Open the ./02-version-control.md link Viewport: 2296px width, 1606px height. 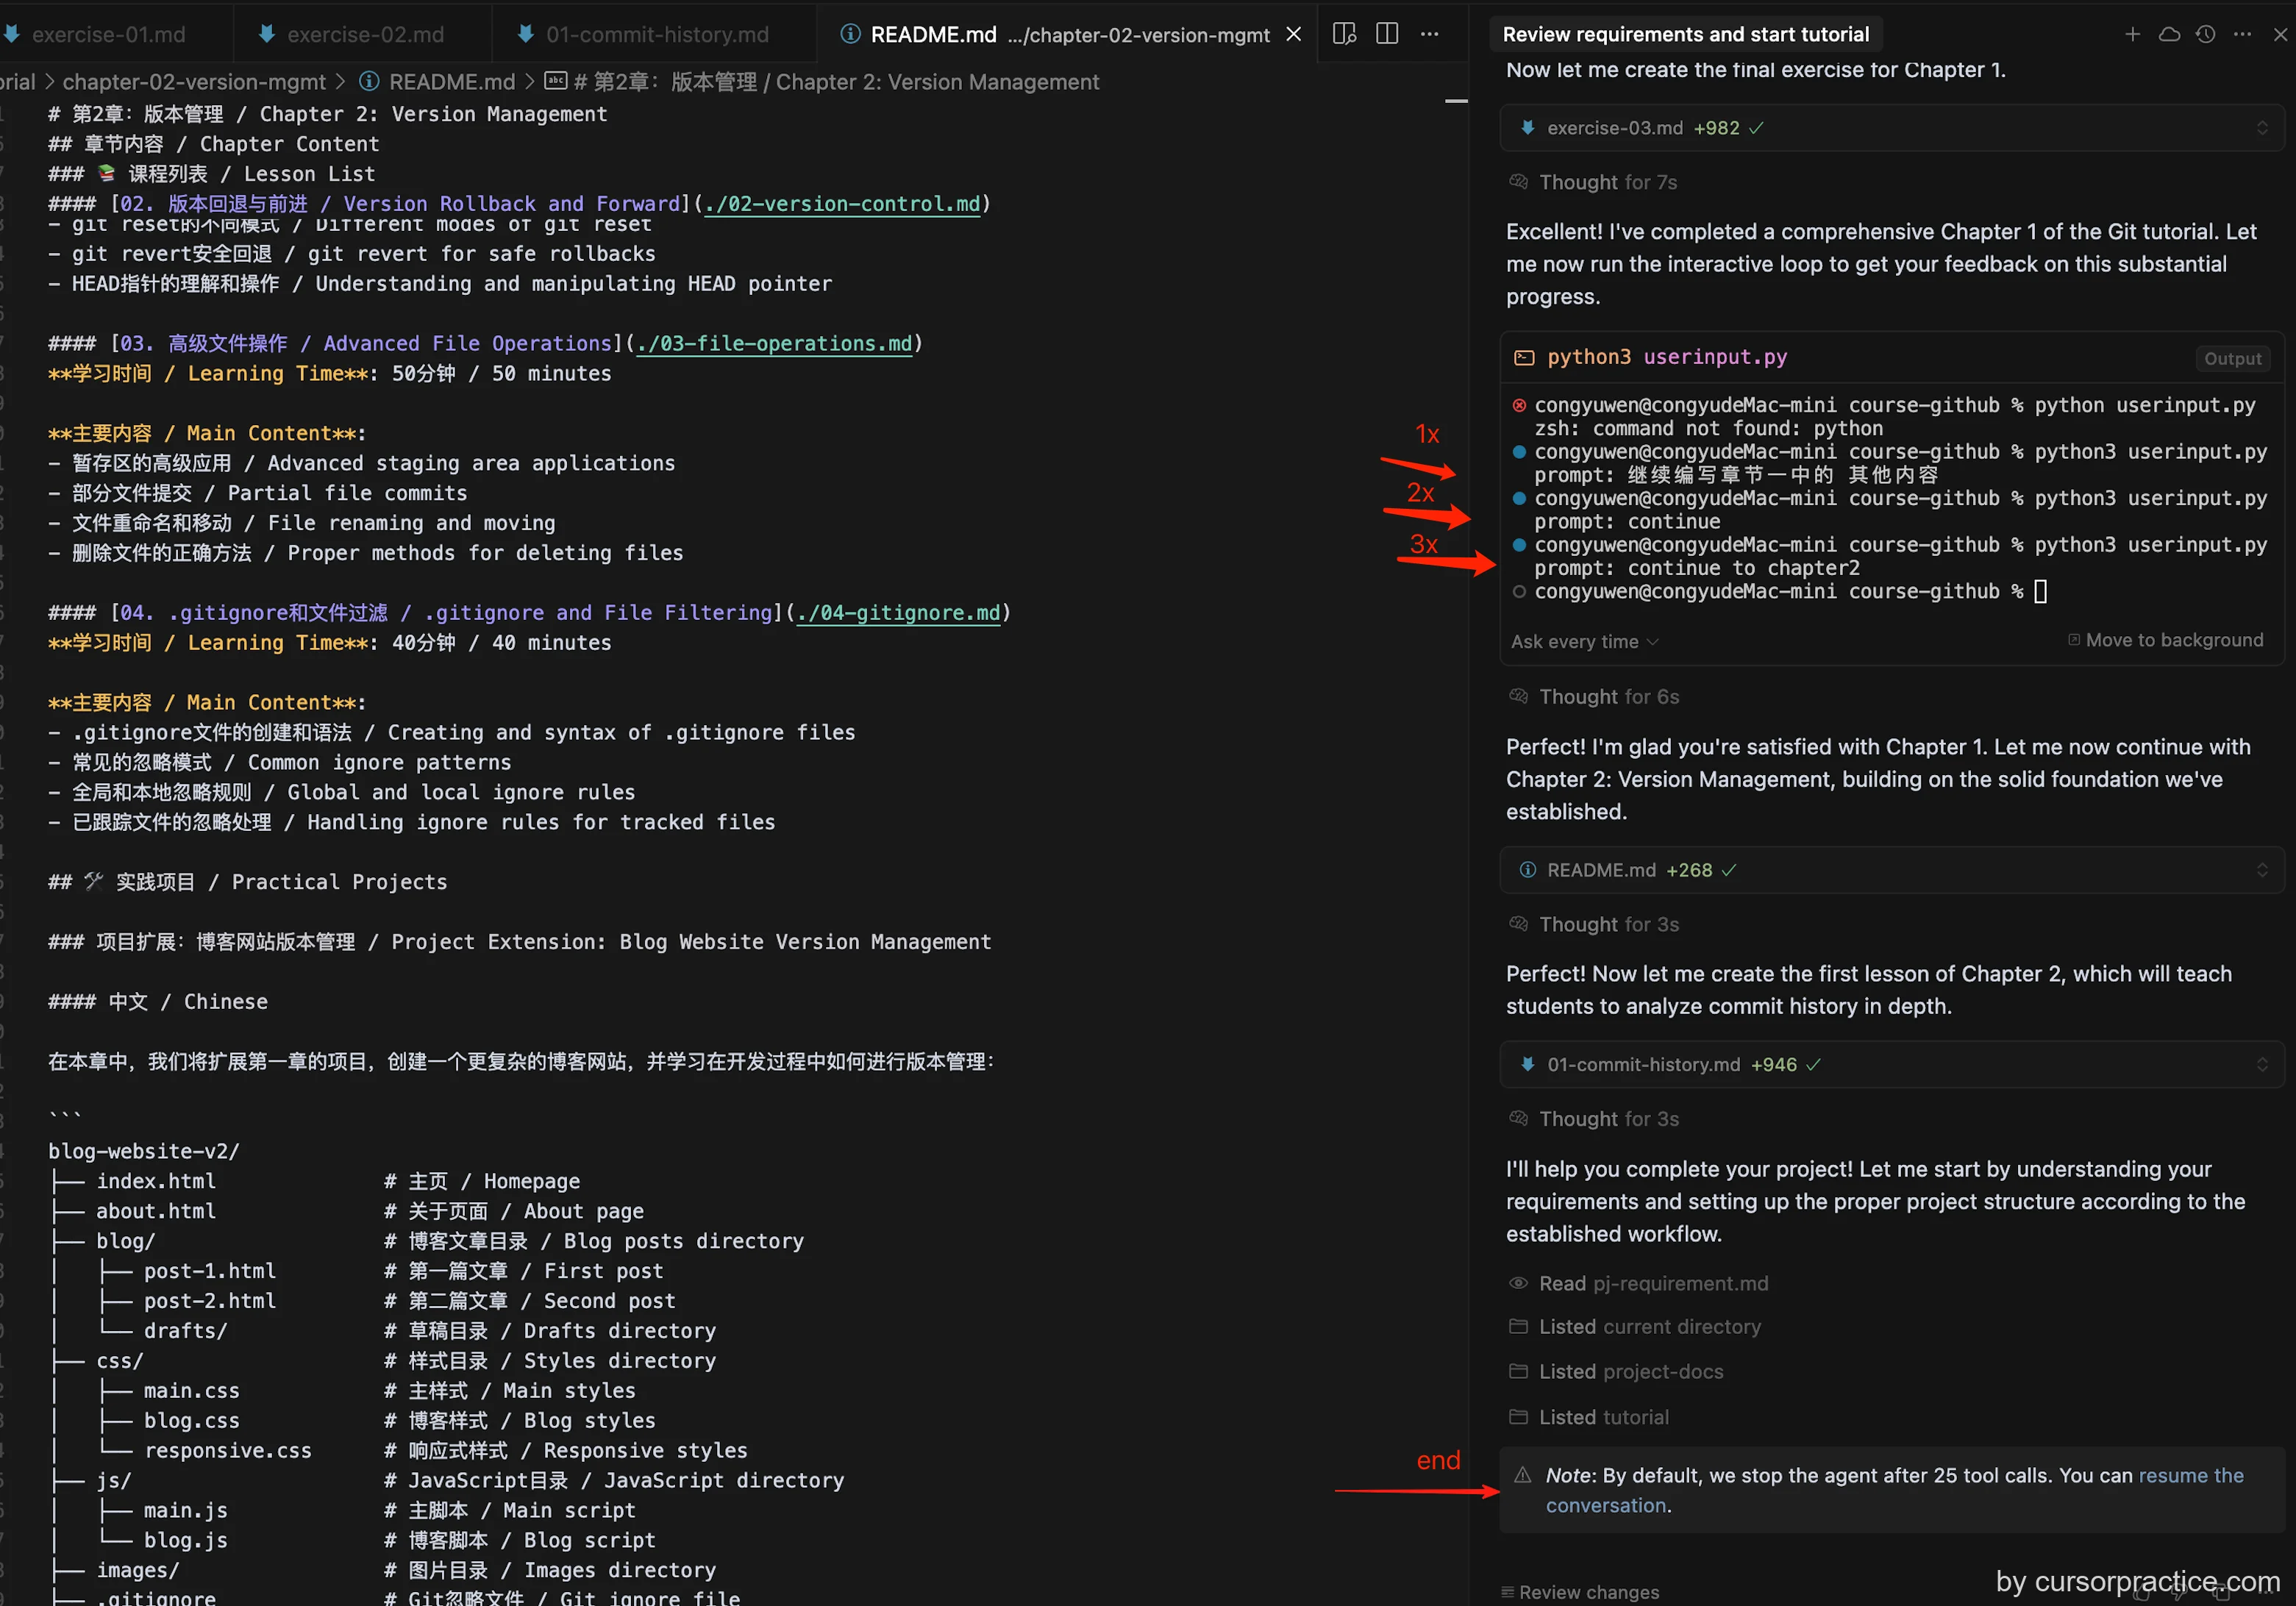(842, 204)
